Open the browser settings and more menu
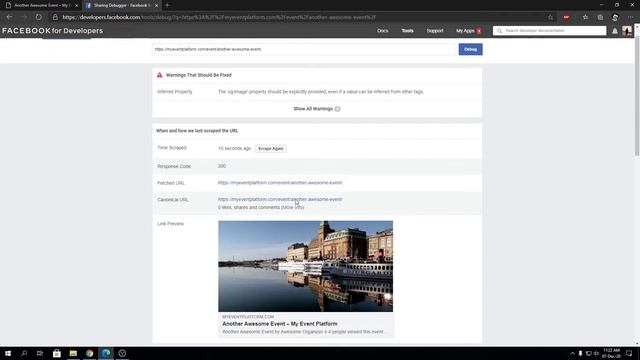 tap(631, 17)
